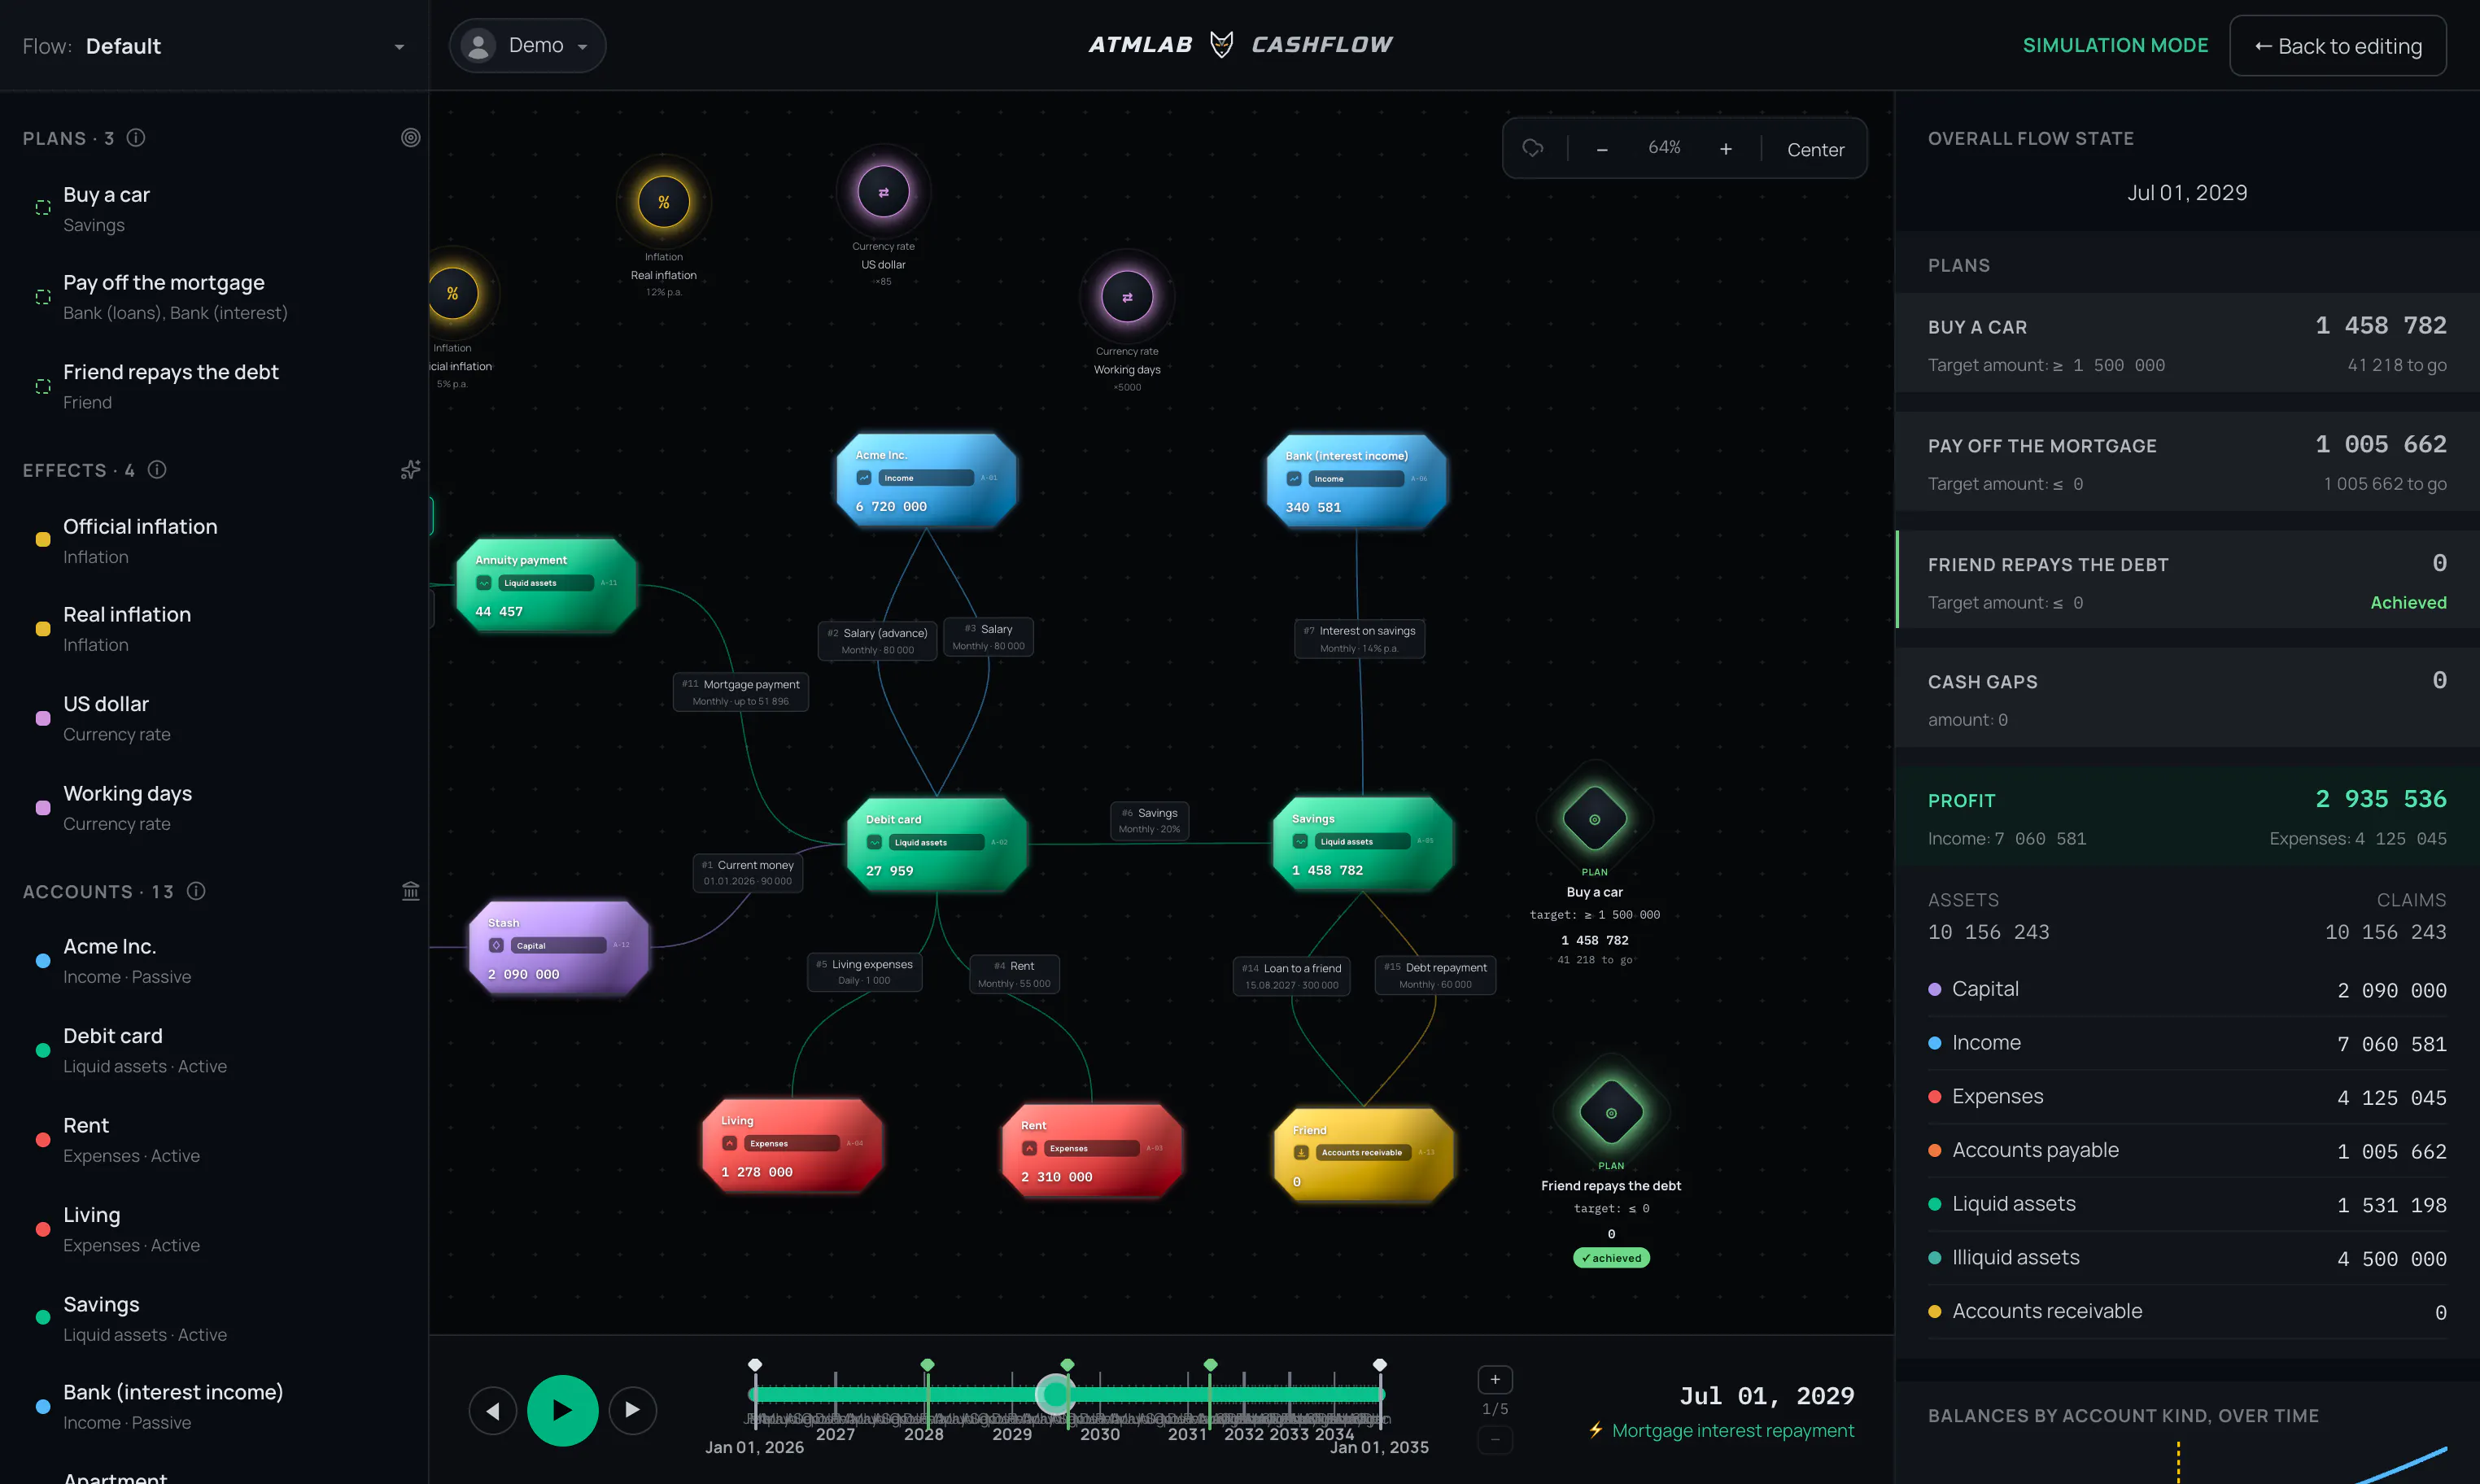
Task: Click the Mortgage payment flow label
Action: pyautogui.click(x=740, y=692)
